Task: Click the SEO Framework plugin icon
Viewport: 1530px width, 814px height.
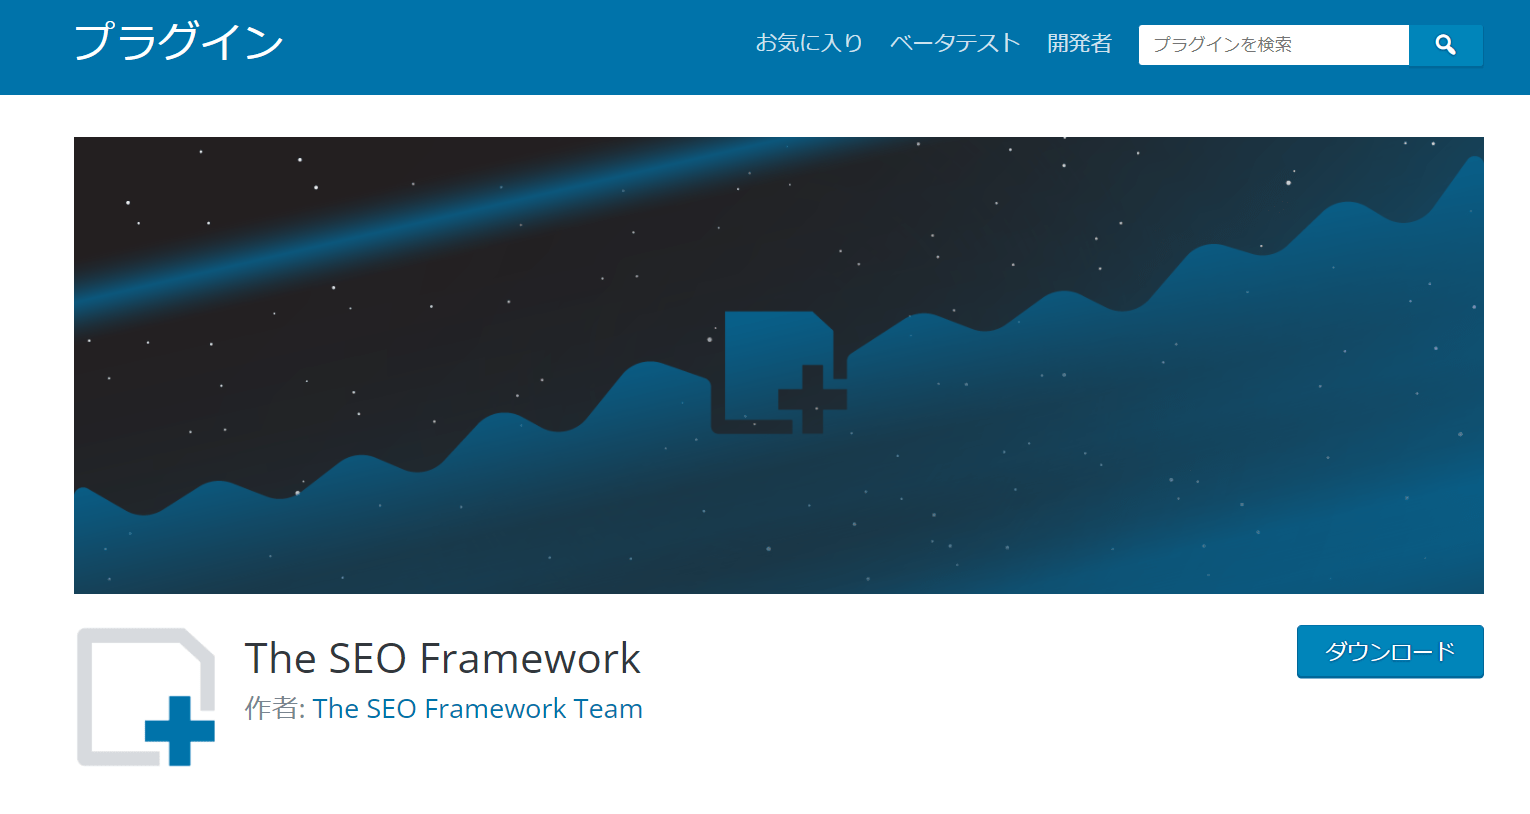Action: point(146,697)
